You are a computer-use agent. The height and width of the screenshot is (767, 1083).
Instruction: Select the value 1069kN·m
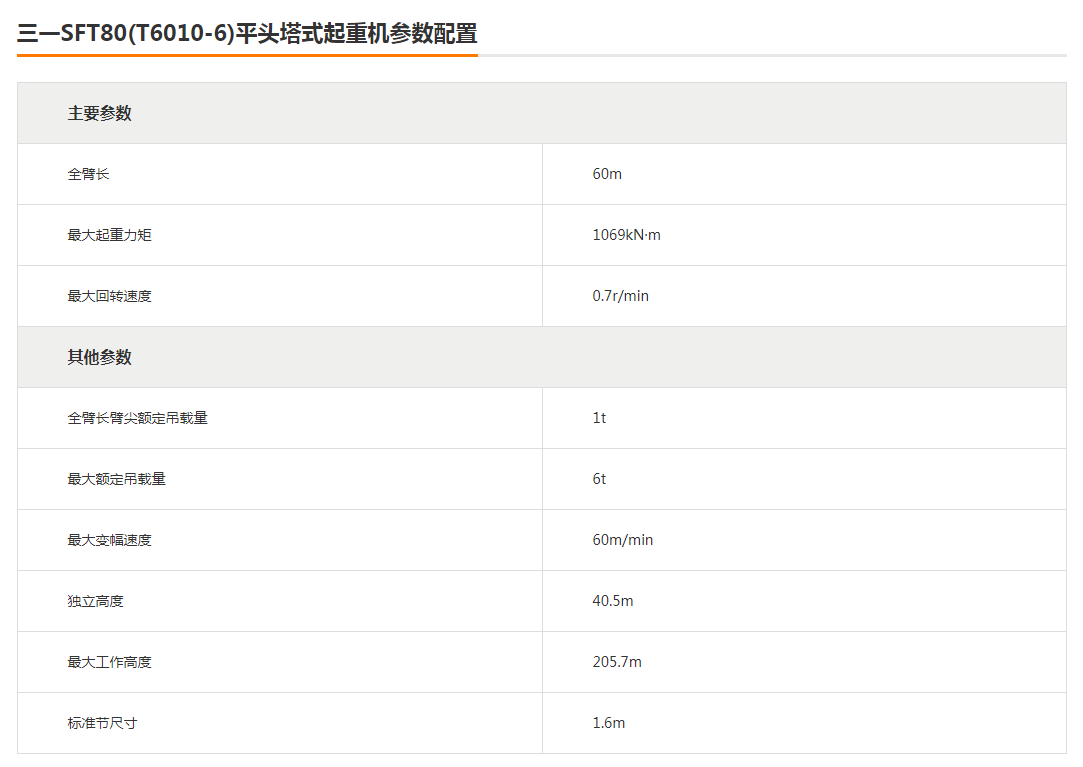[x=626, y=235]
